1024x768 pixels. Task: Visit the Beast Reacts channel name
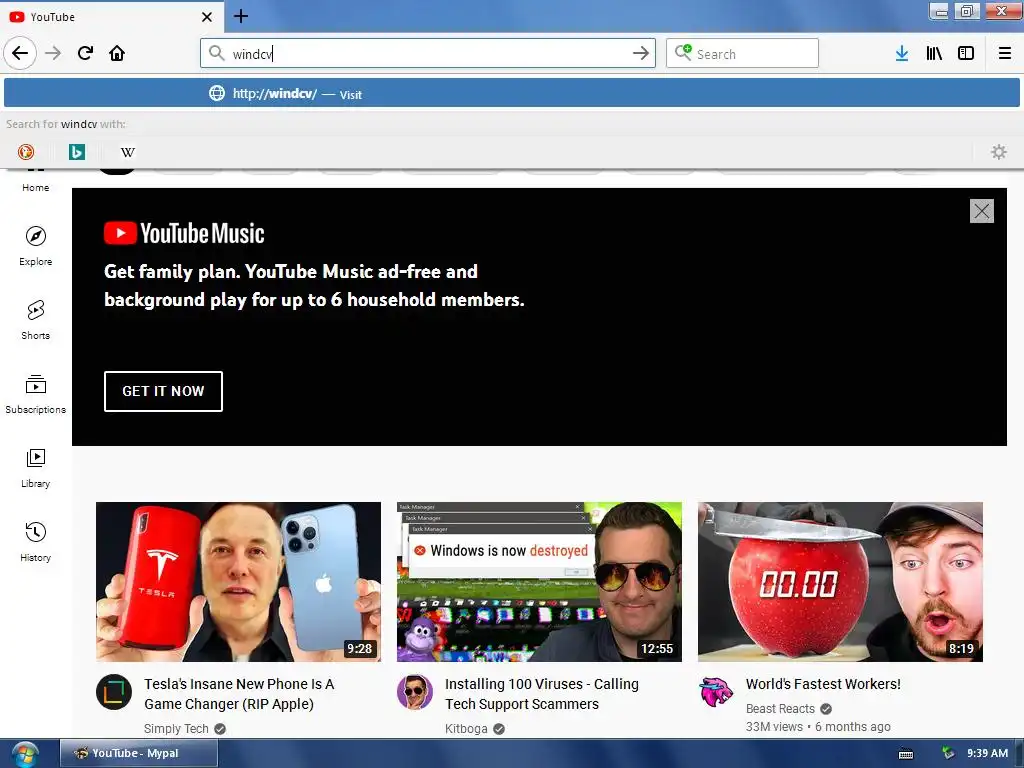[780, 709]
